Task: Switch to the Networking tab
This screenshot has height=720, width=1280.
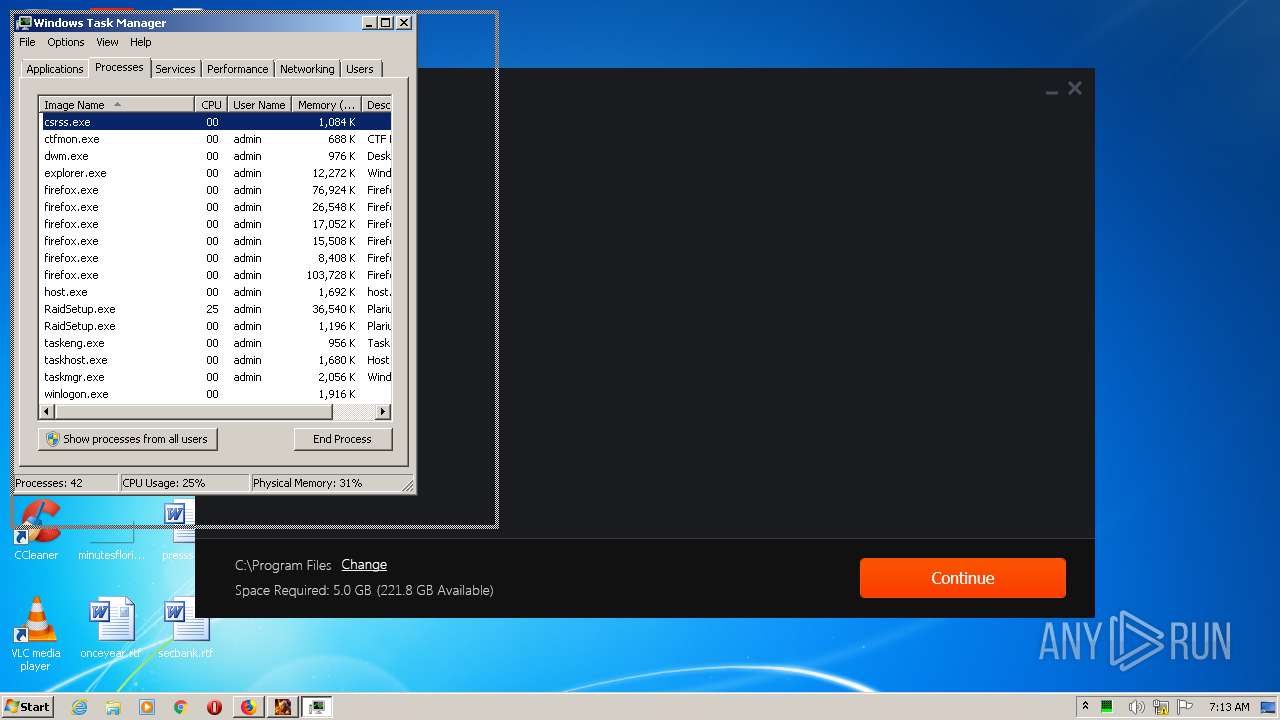Action: point(307,69)
